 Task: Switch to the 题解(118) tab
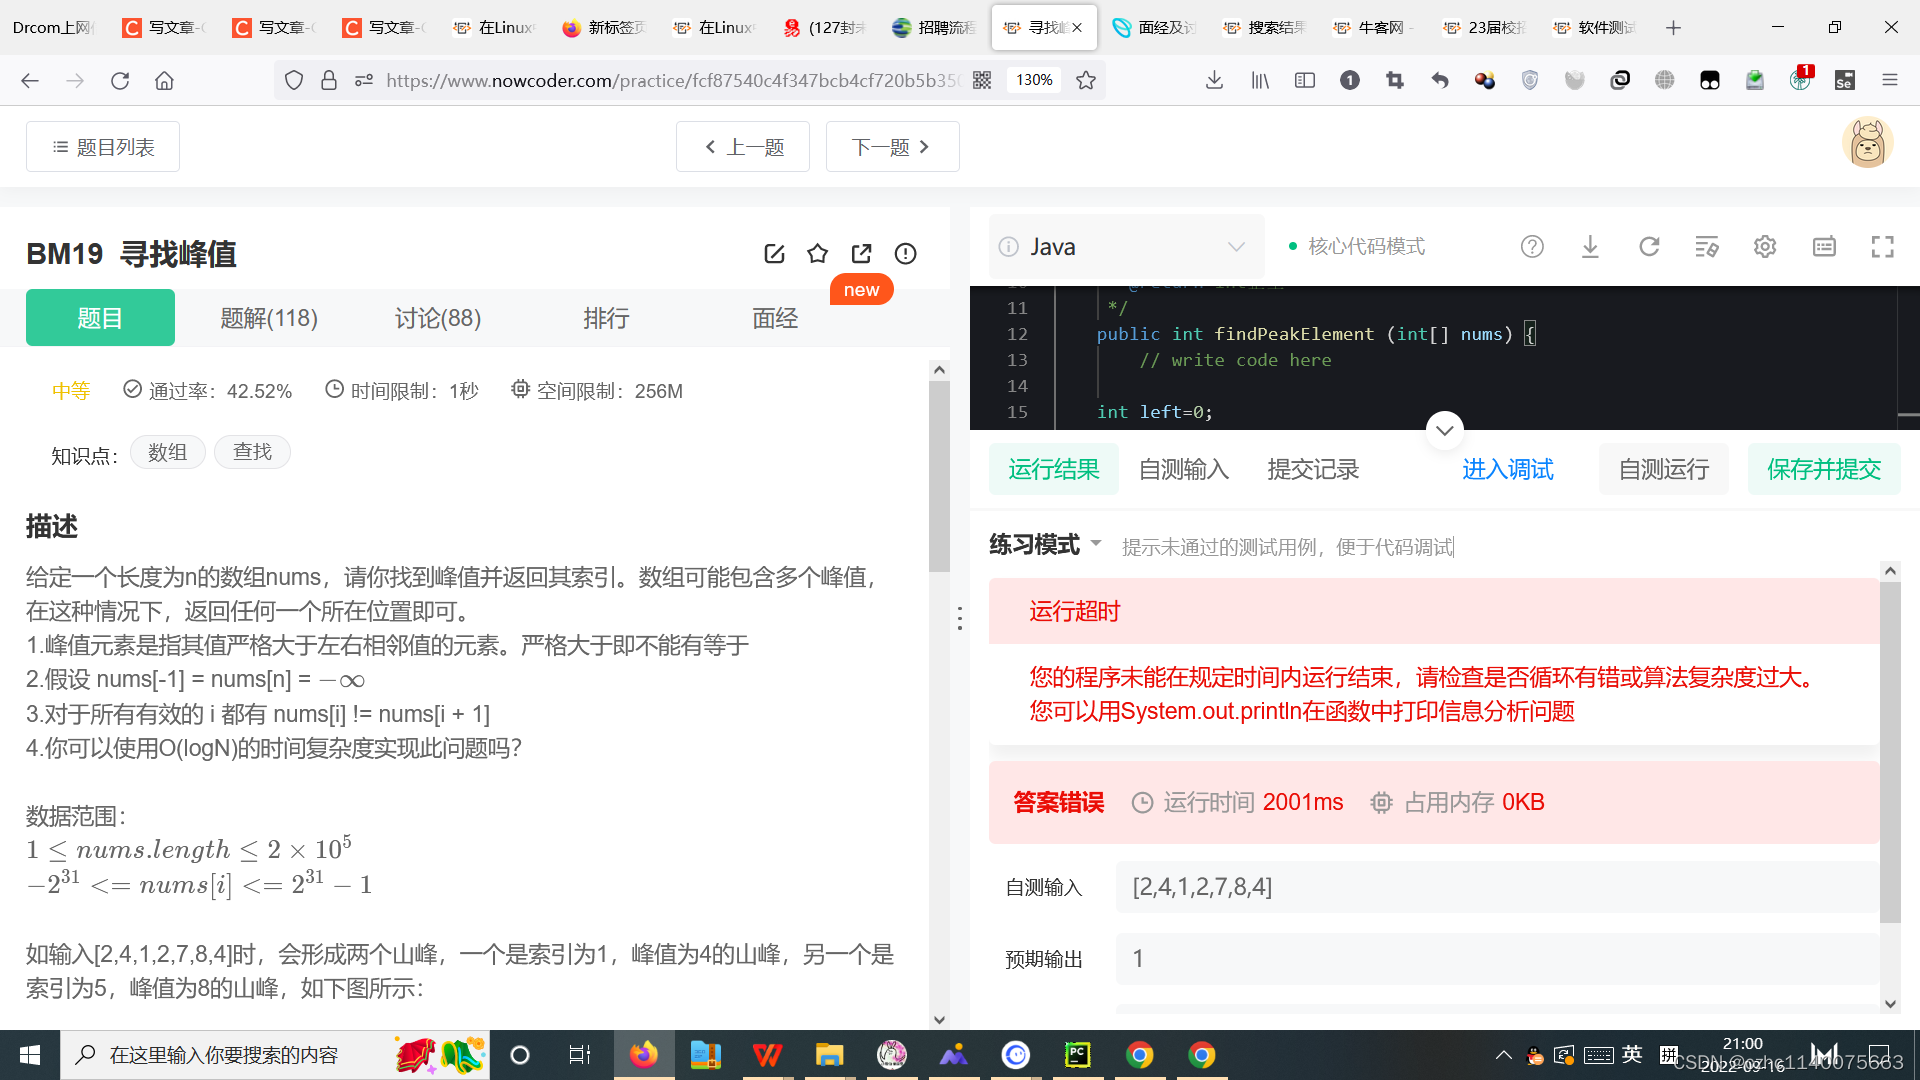[268, 318]
